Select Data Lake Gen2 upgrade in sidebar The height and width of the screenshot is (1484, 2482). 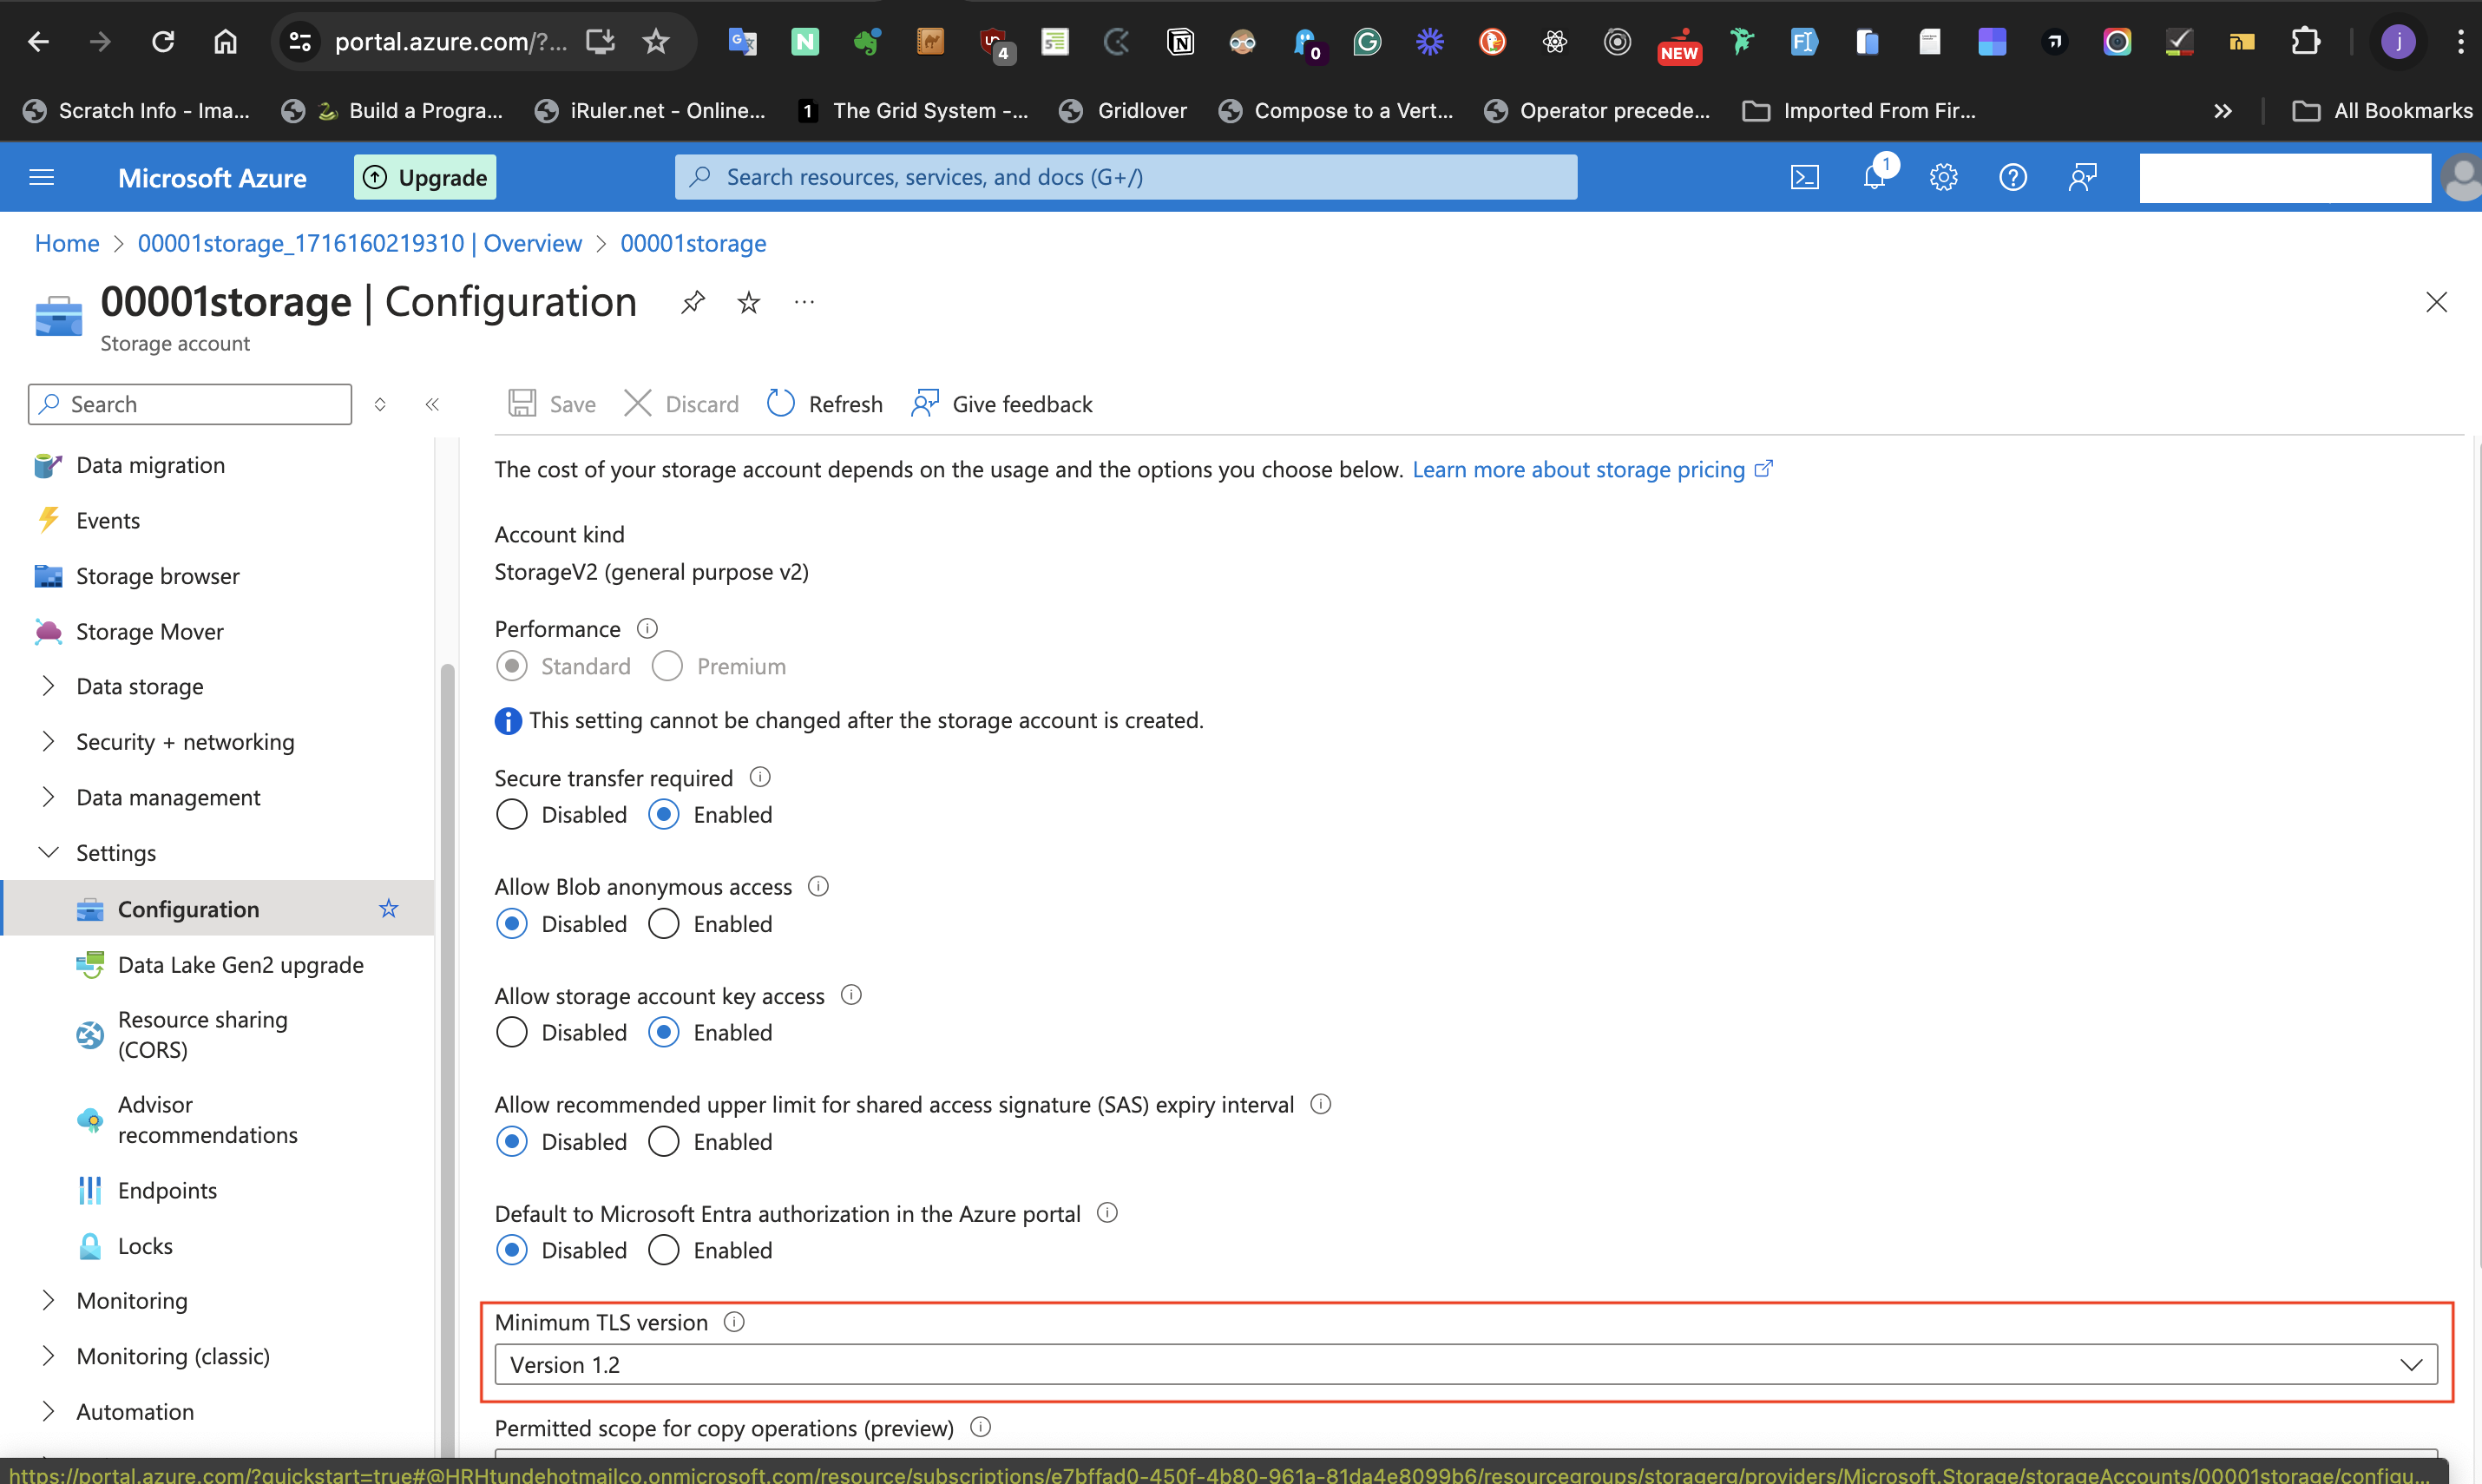click(x=241, y=965)
